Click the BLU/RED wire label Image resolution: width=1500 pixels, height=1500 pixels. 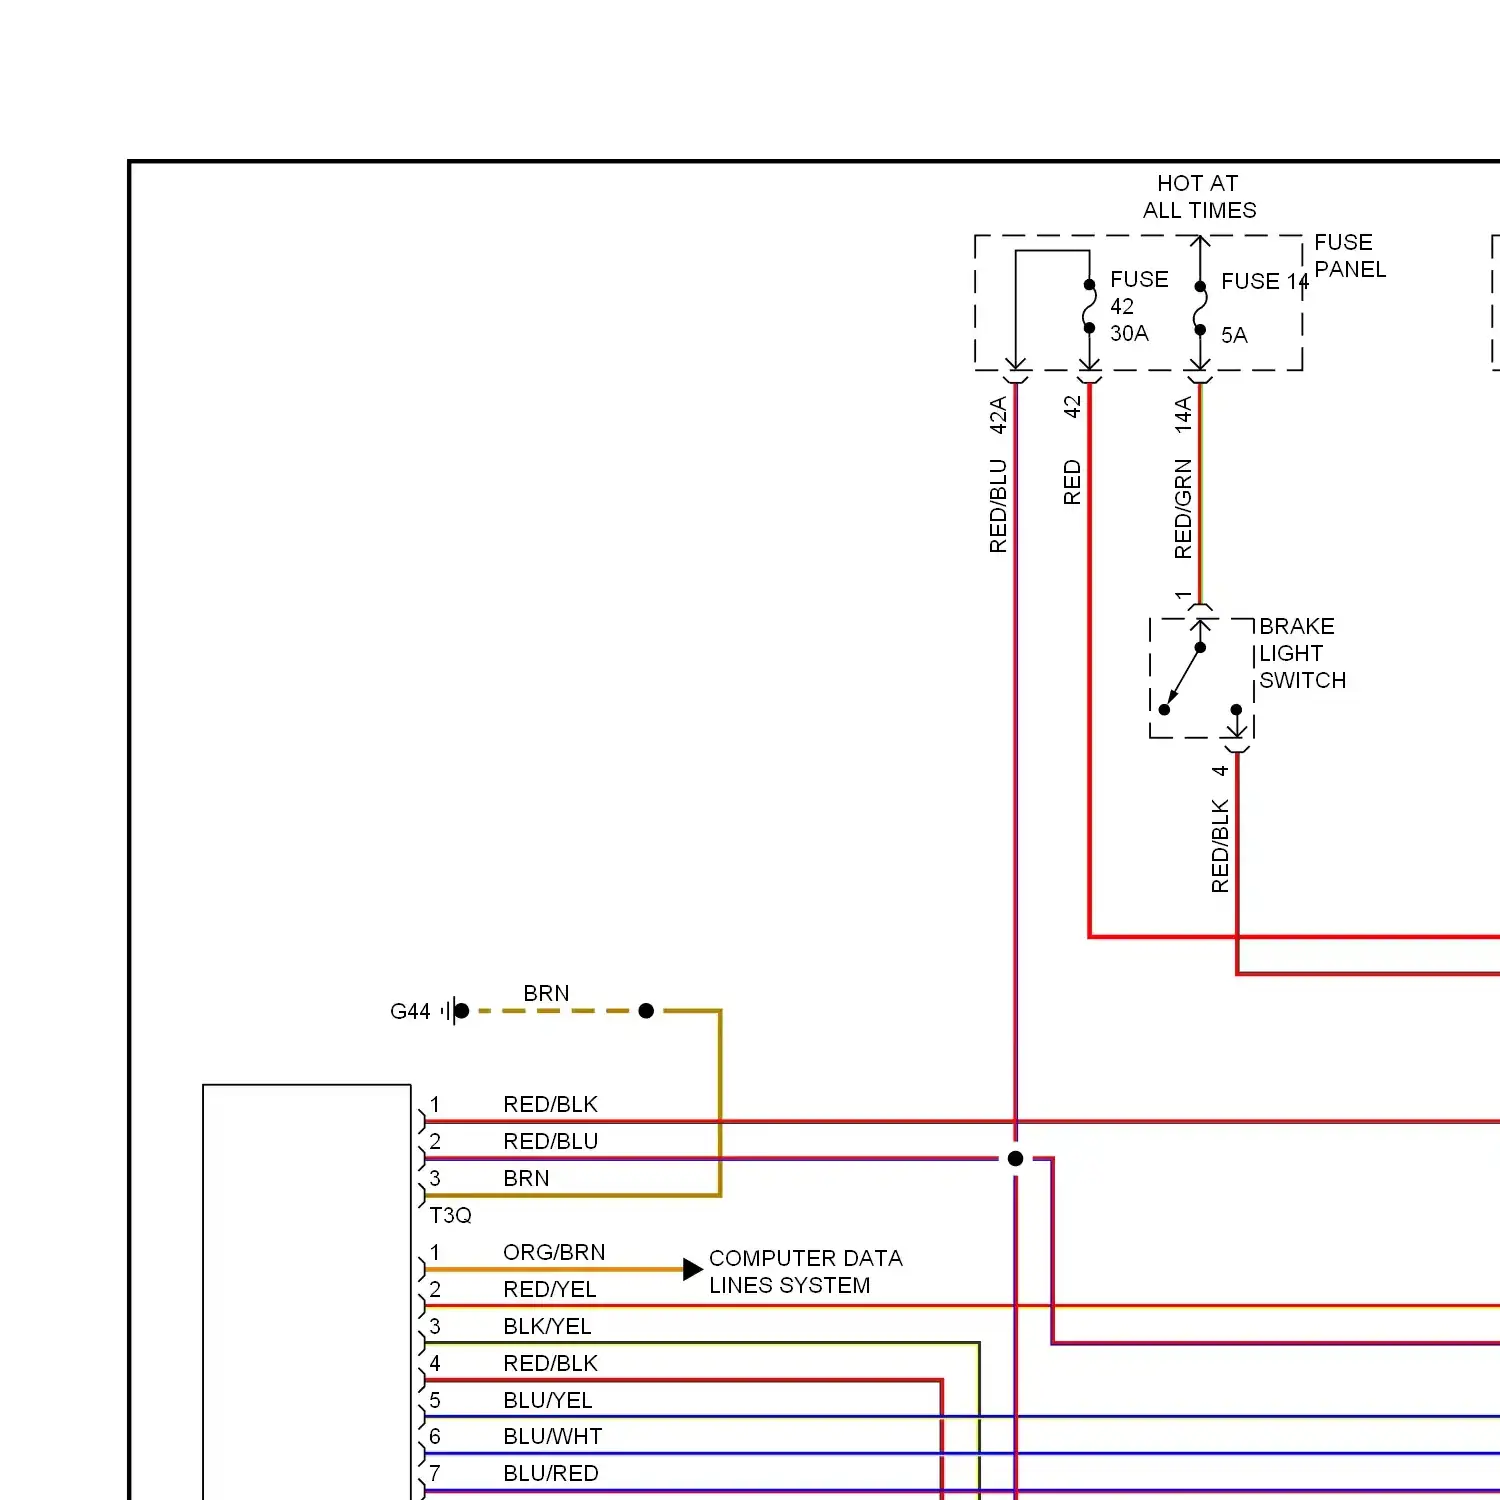coord(550,1473)
